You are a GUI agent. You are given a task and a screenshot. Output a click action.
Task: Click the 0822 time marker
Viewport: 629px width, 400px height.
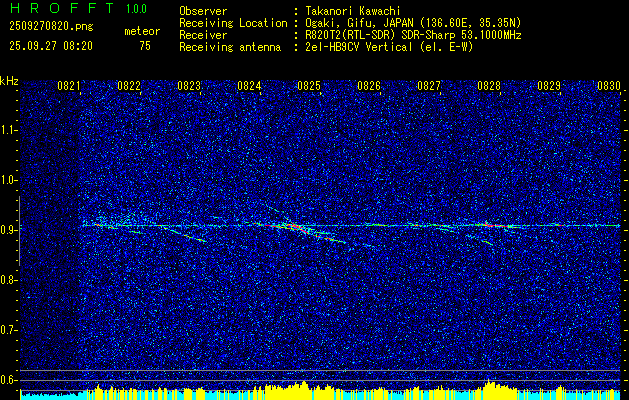[129, 85]
